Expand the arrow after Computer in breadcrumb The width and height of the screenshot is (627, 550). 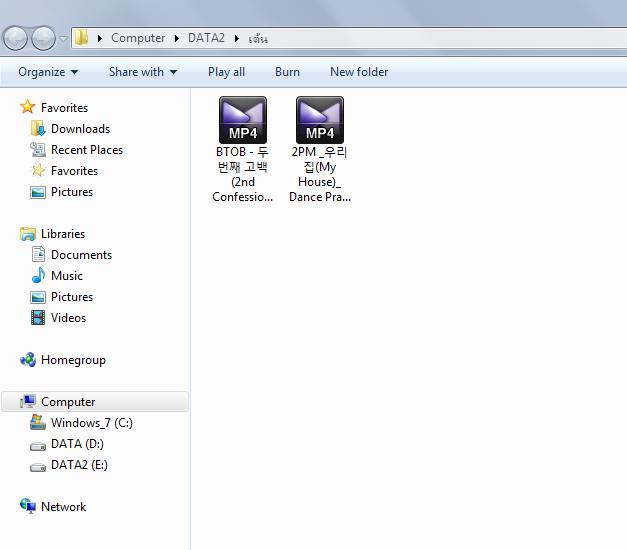(176, 38)
